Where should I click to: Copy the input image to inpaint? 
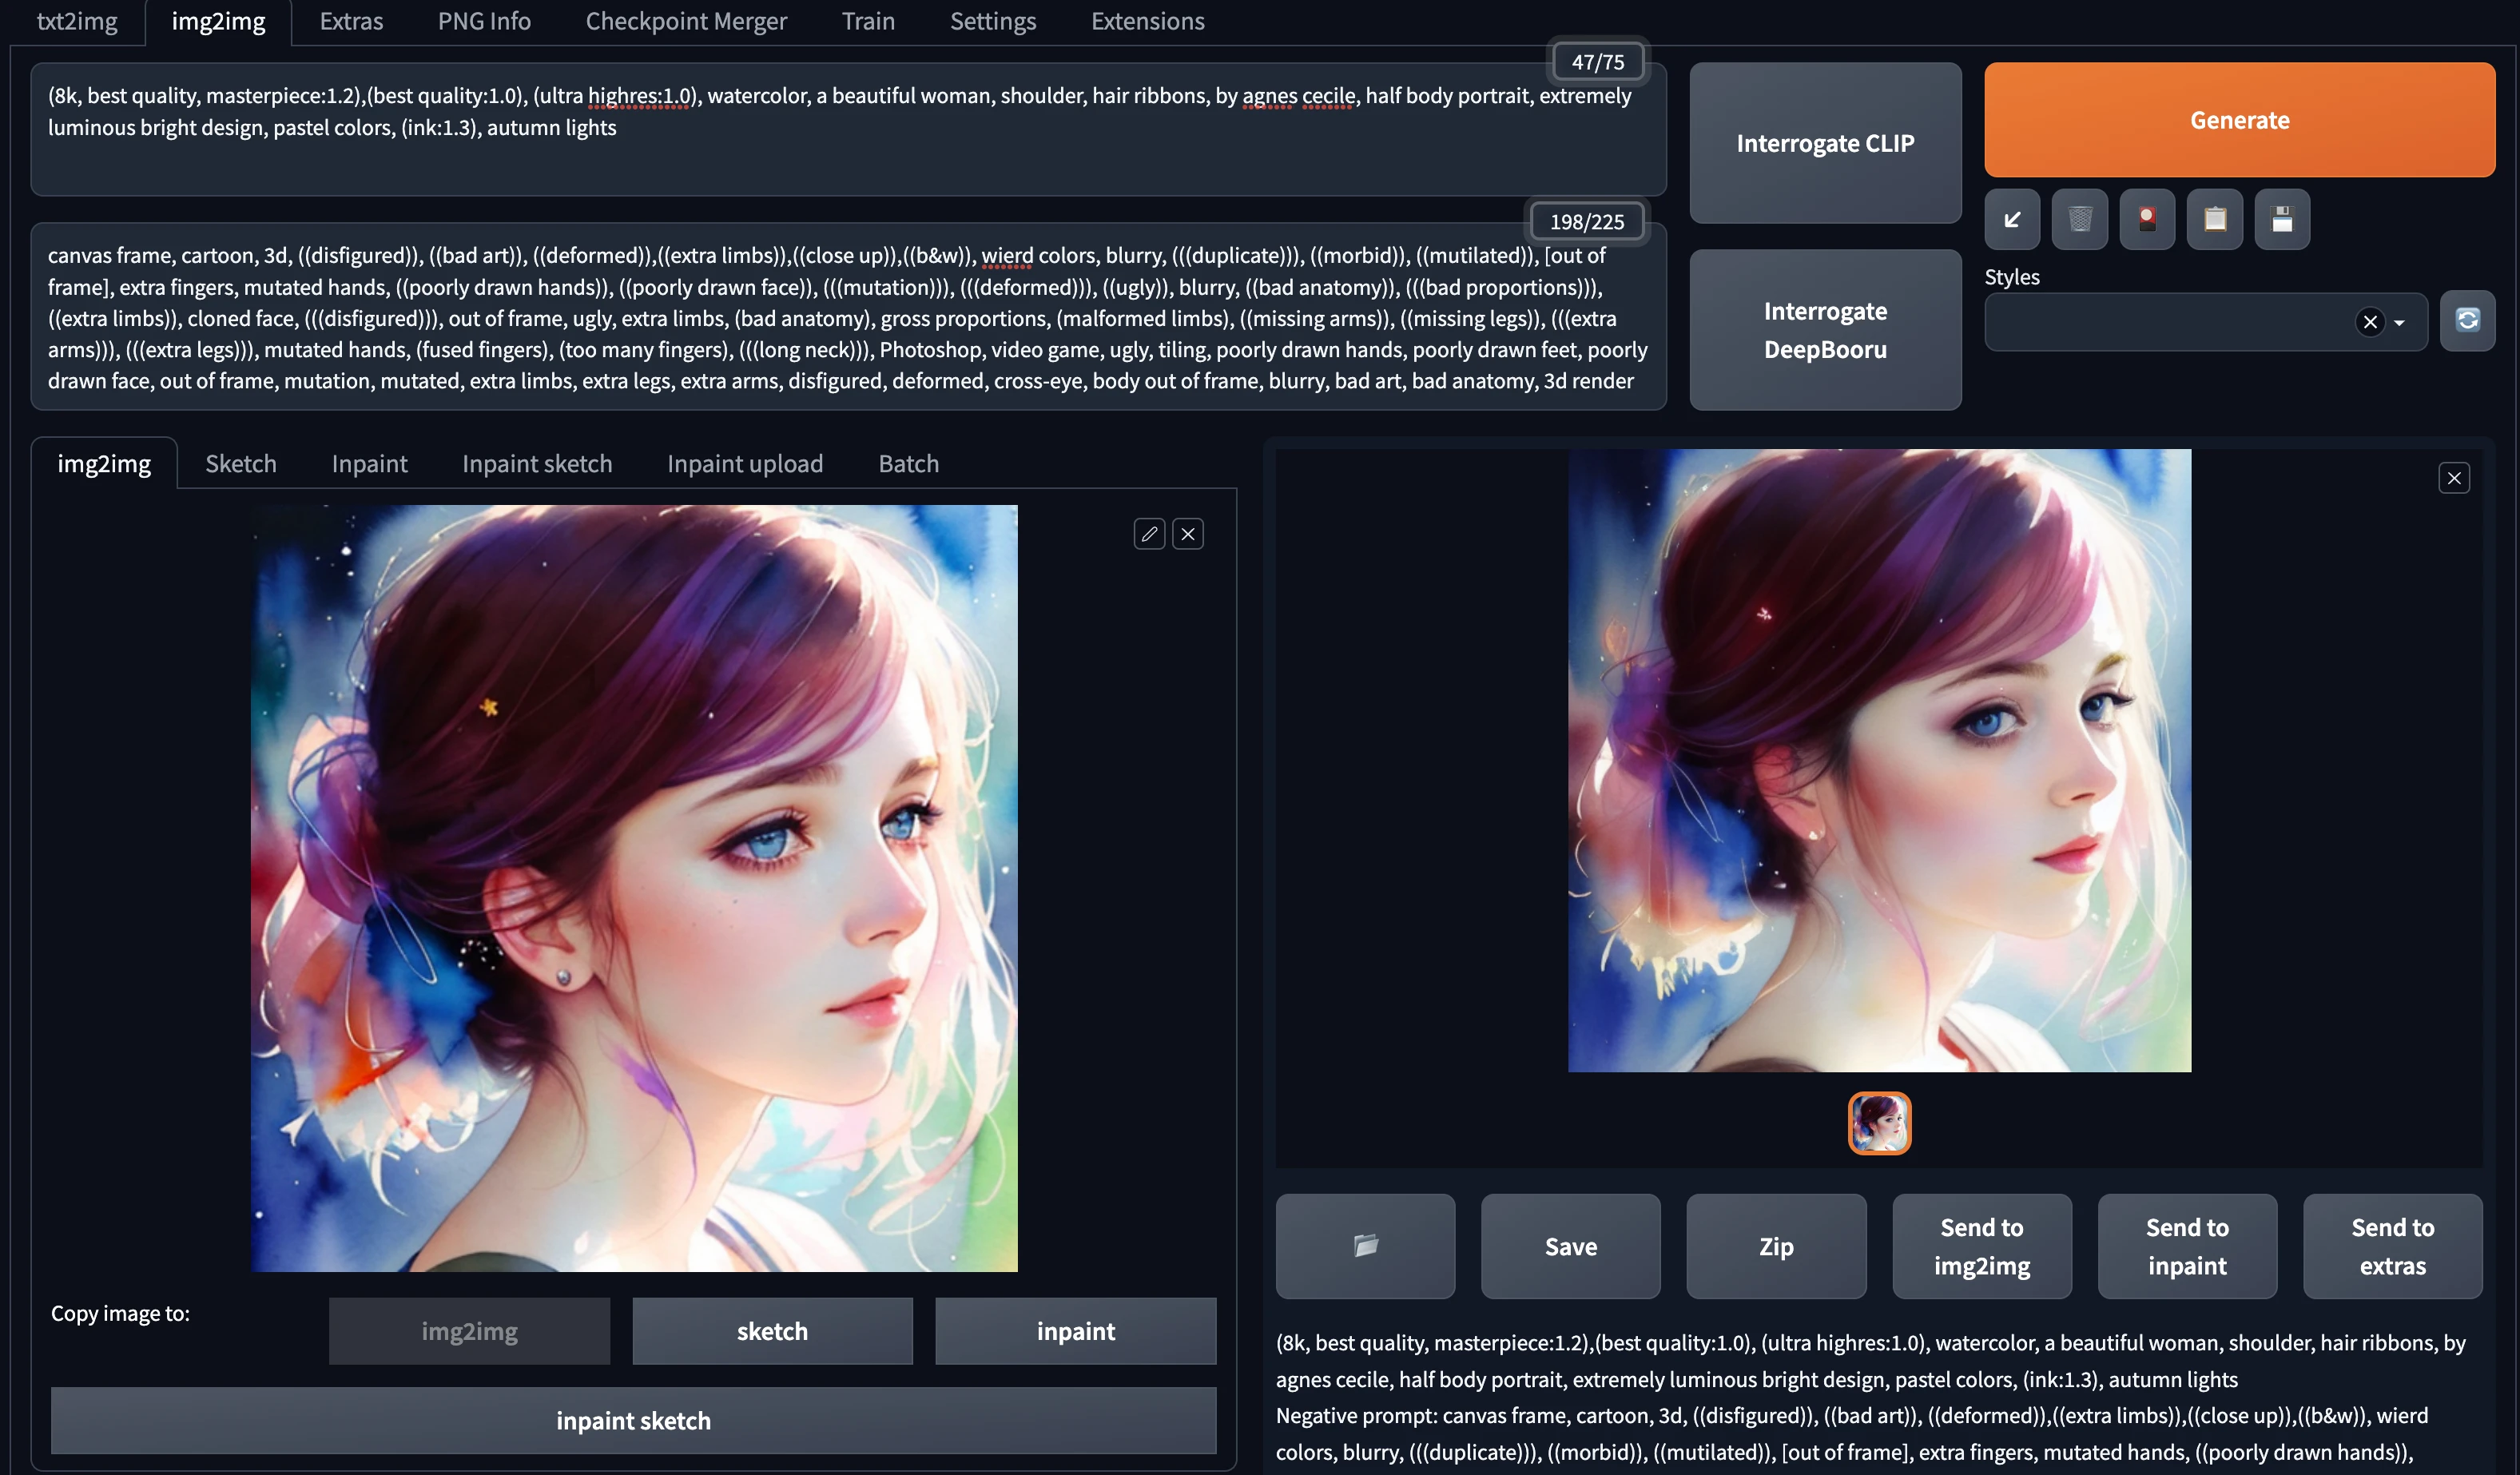pos(1075,1331)
